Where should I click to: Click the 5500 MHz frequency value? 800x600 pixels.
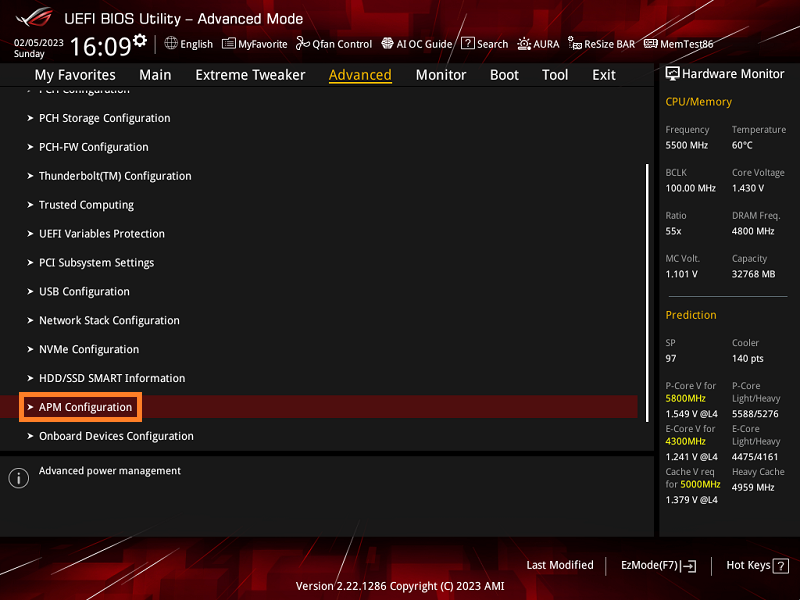(x=687, y=145)
